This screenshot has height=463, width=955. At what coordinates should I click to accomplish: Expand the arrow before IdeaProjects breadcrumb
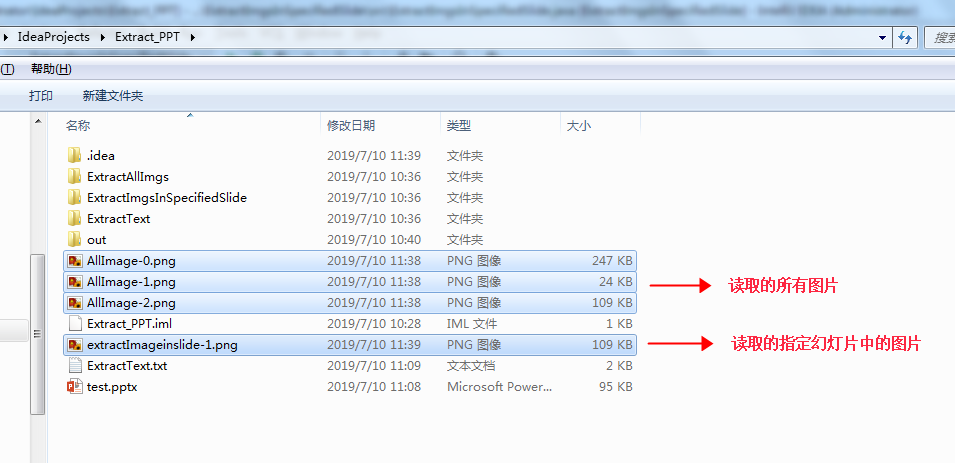click(5, 37)
